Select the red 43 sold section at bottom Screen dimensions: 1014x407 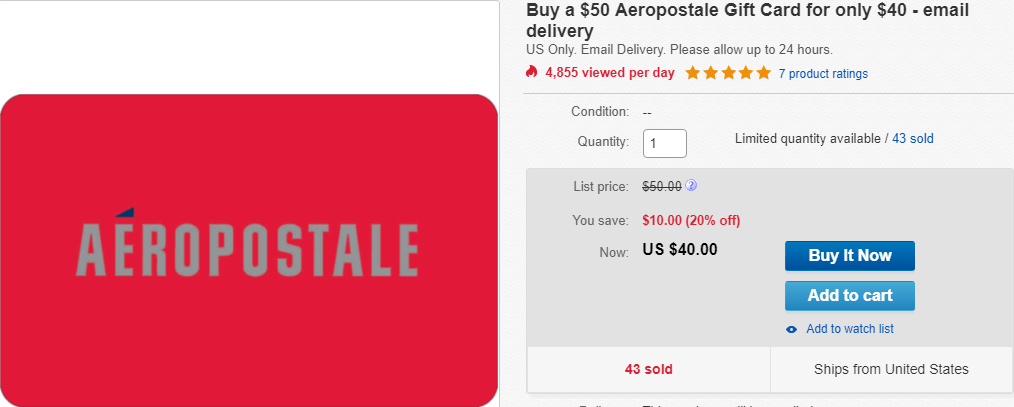pos(649,369)
